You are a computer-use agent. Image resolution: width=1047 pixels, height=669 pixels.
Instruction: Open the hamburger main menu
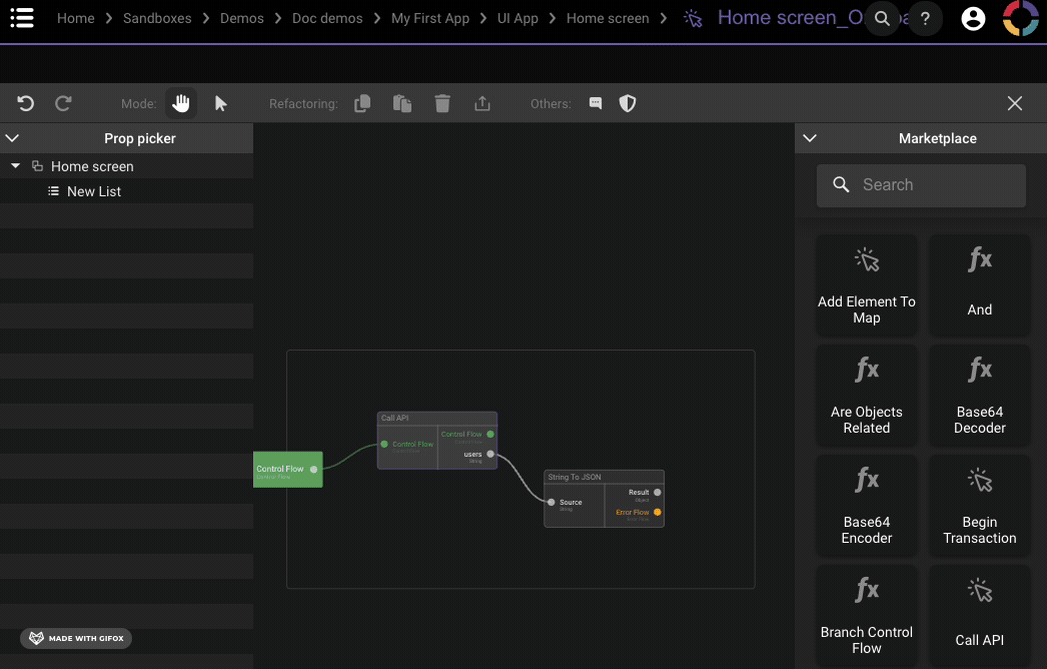(22, 18)
